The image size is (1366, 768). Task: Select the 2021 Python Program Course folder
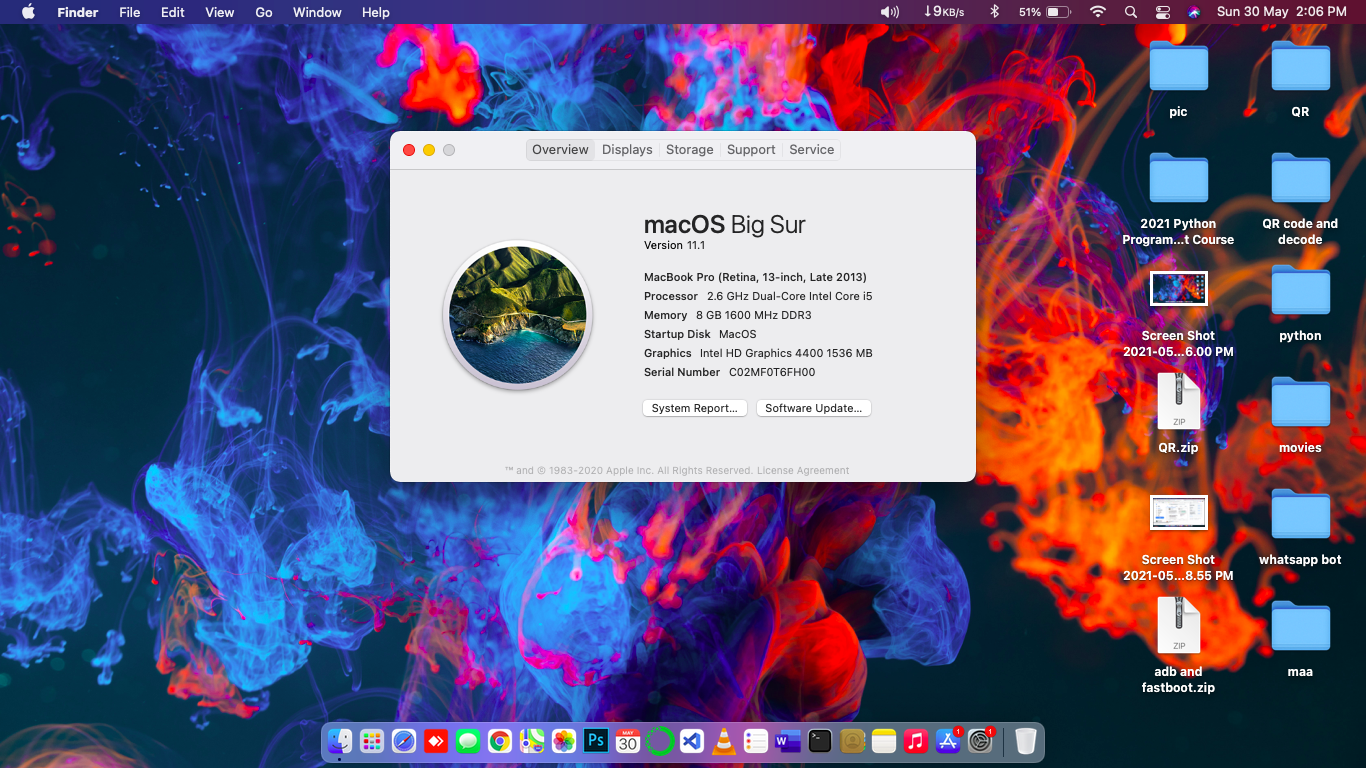1178,178
